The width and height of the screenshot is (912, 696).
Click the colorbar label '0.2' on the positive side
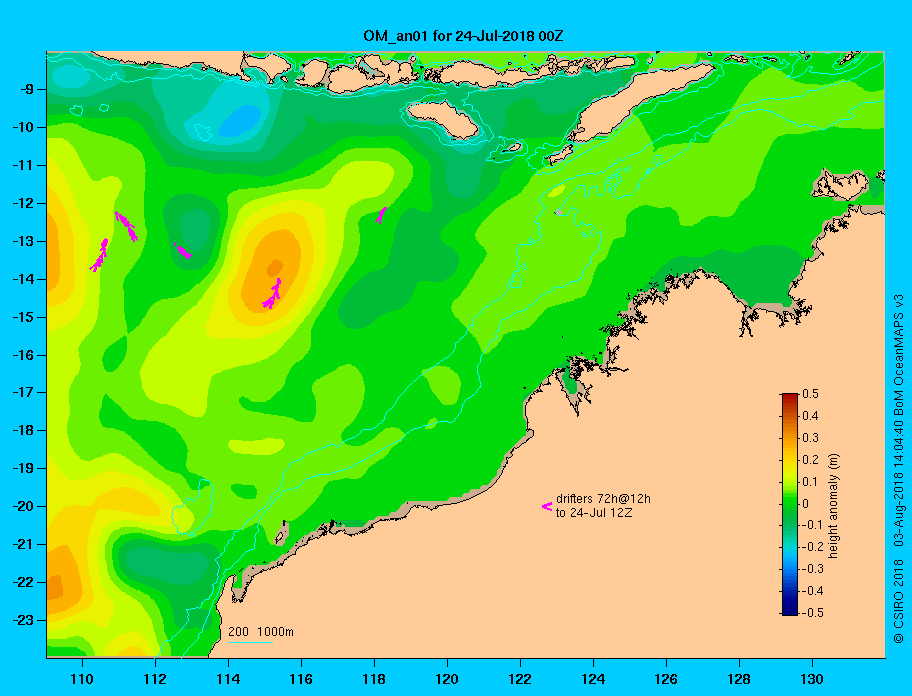[810, 459]
